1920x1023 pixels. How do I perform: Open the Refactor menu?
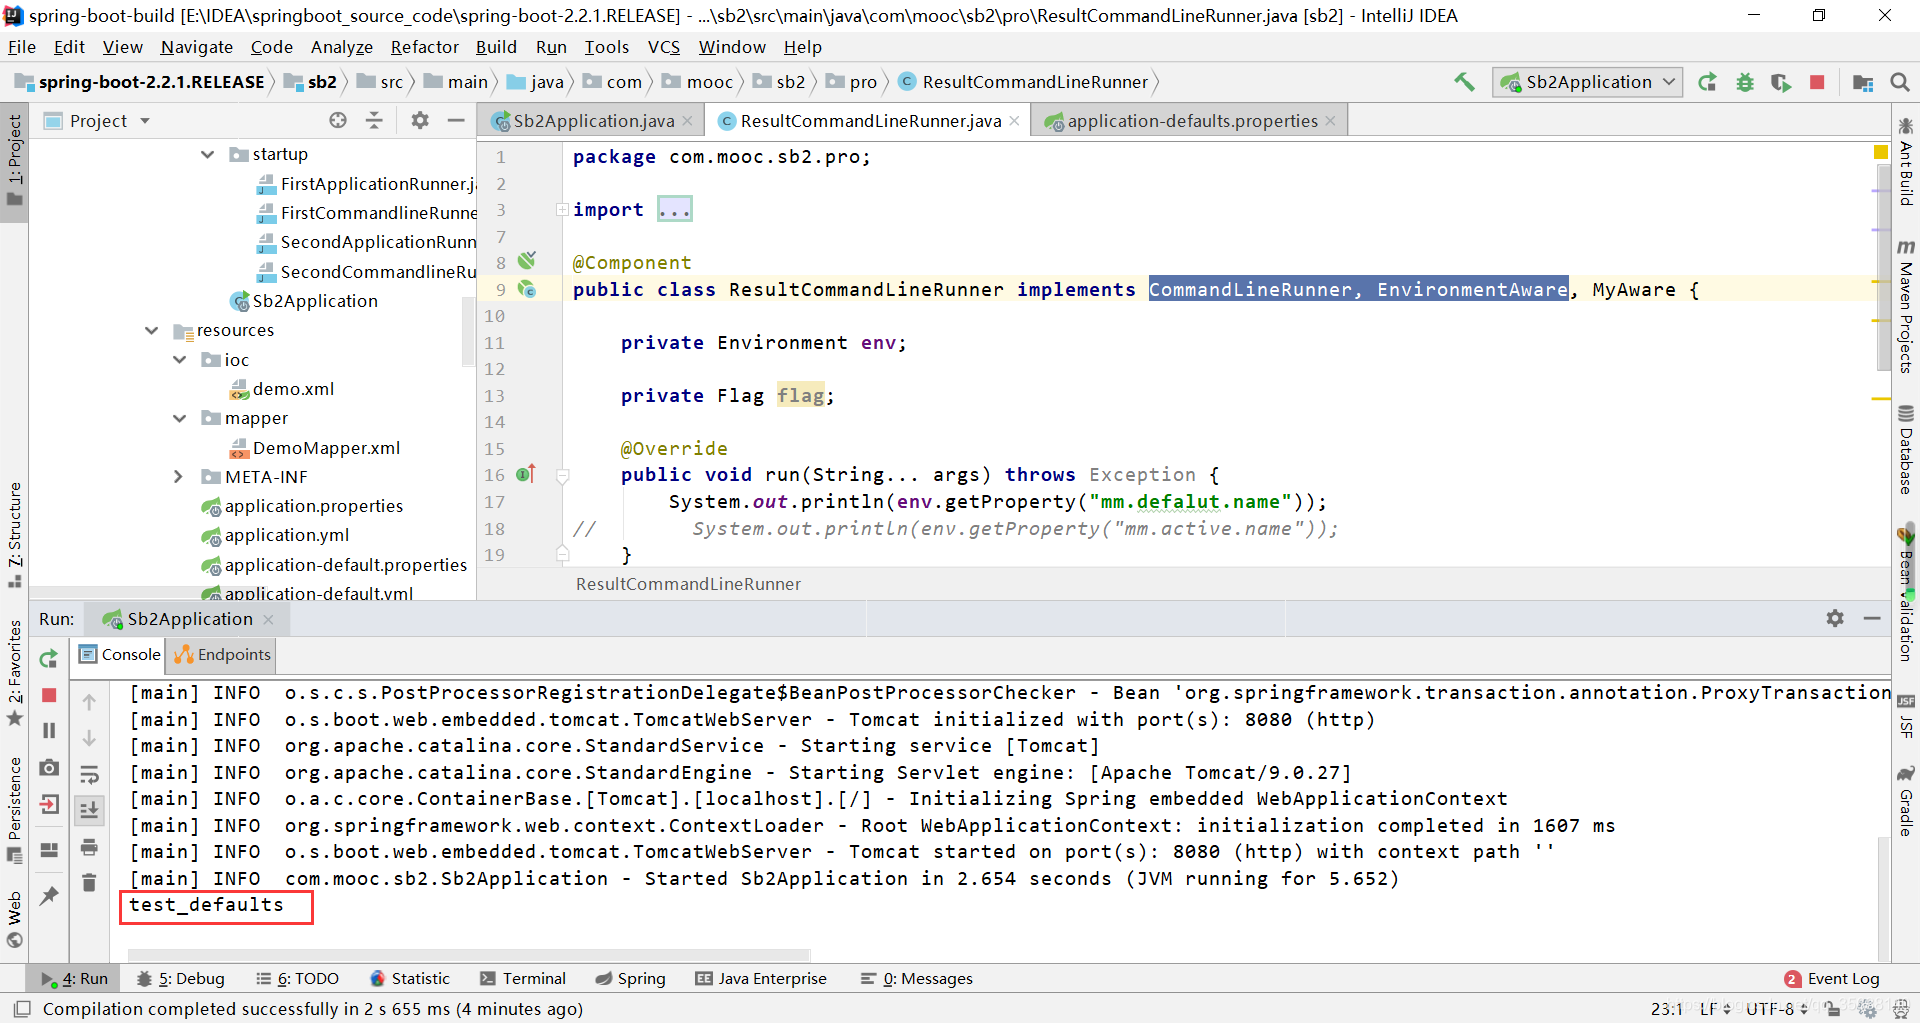click(x=424, y=47)
